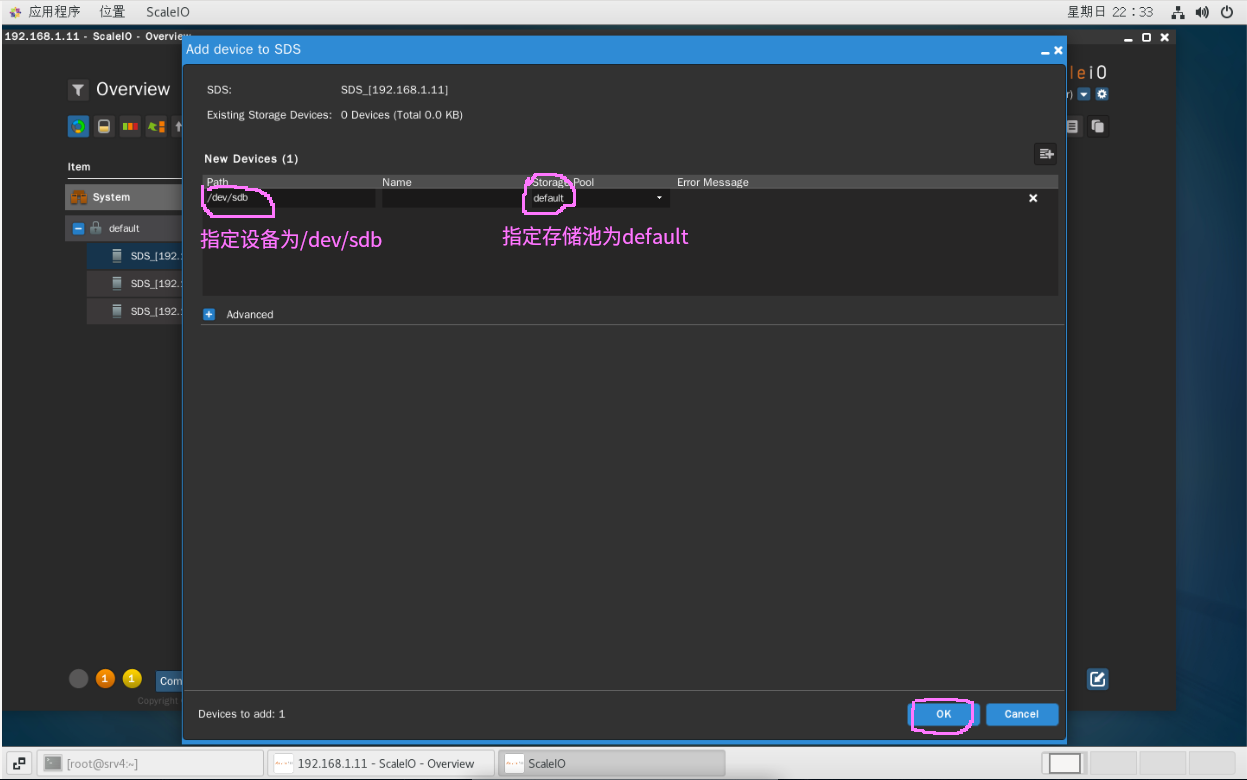The width and height of the screenshot is (1247, 780).
Task: Select the circular dashboard view icon
Action: point(78,127)
